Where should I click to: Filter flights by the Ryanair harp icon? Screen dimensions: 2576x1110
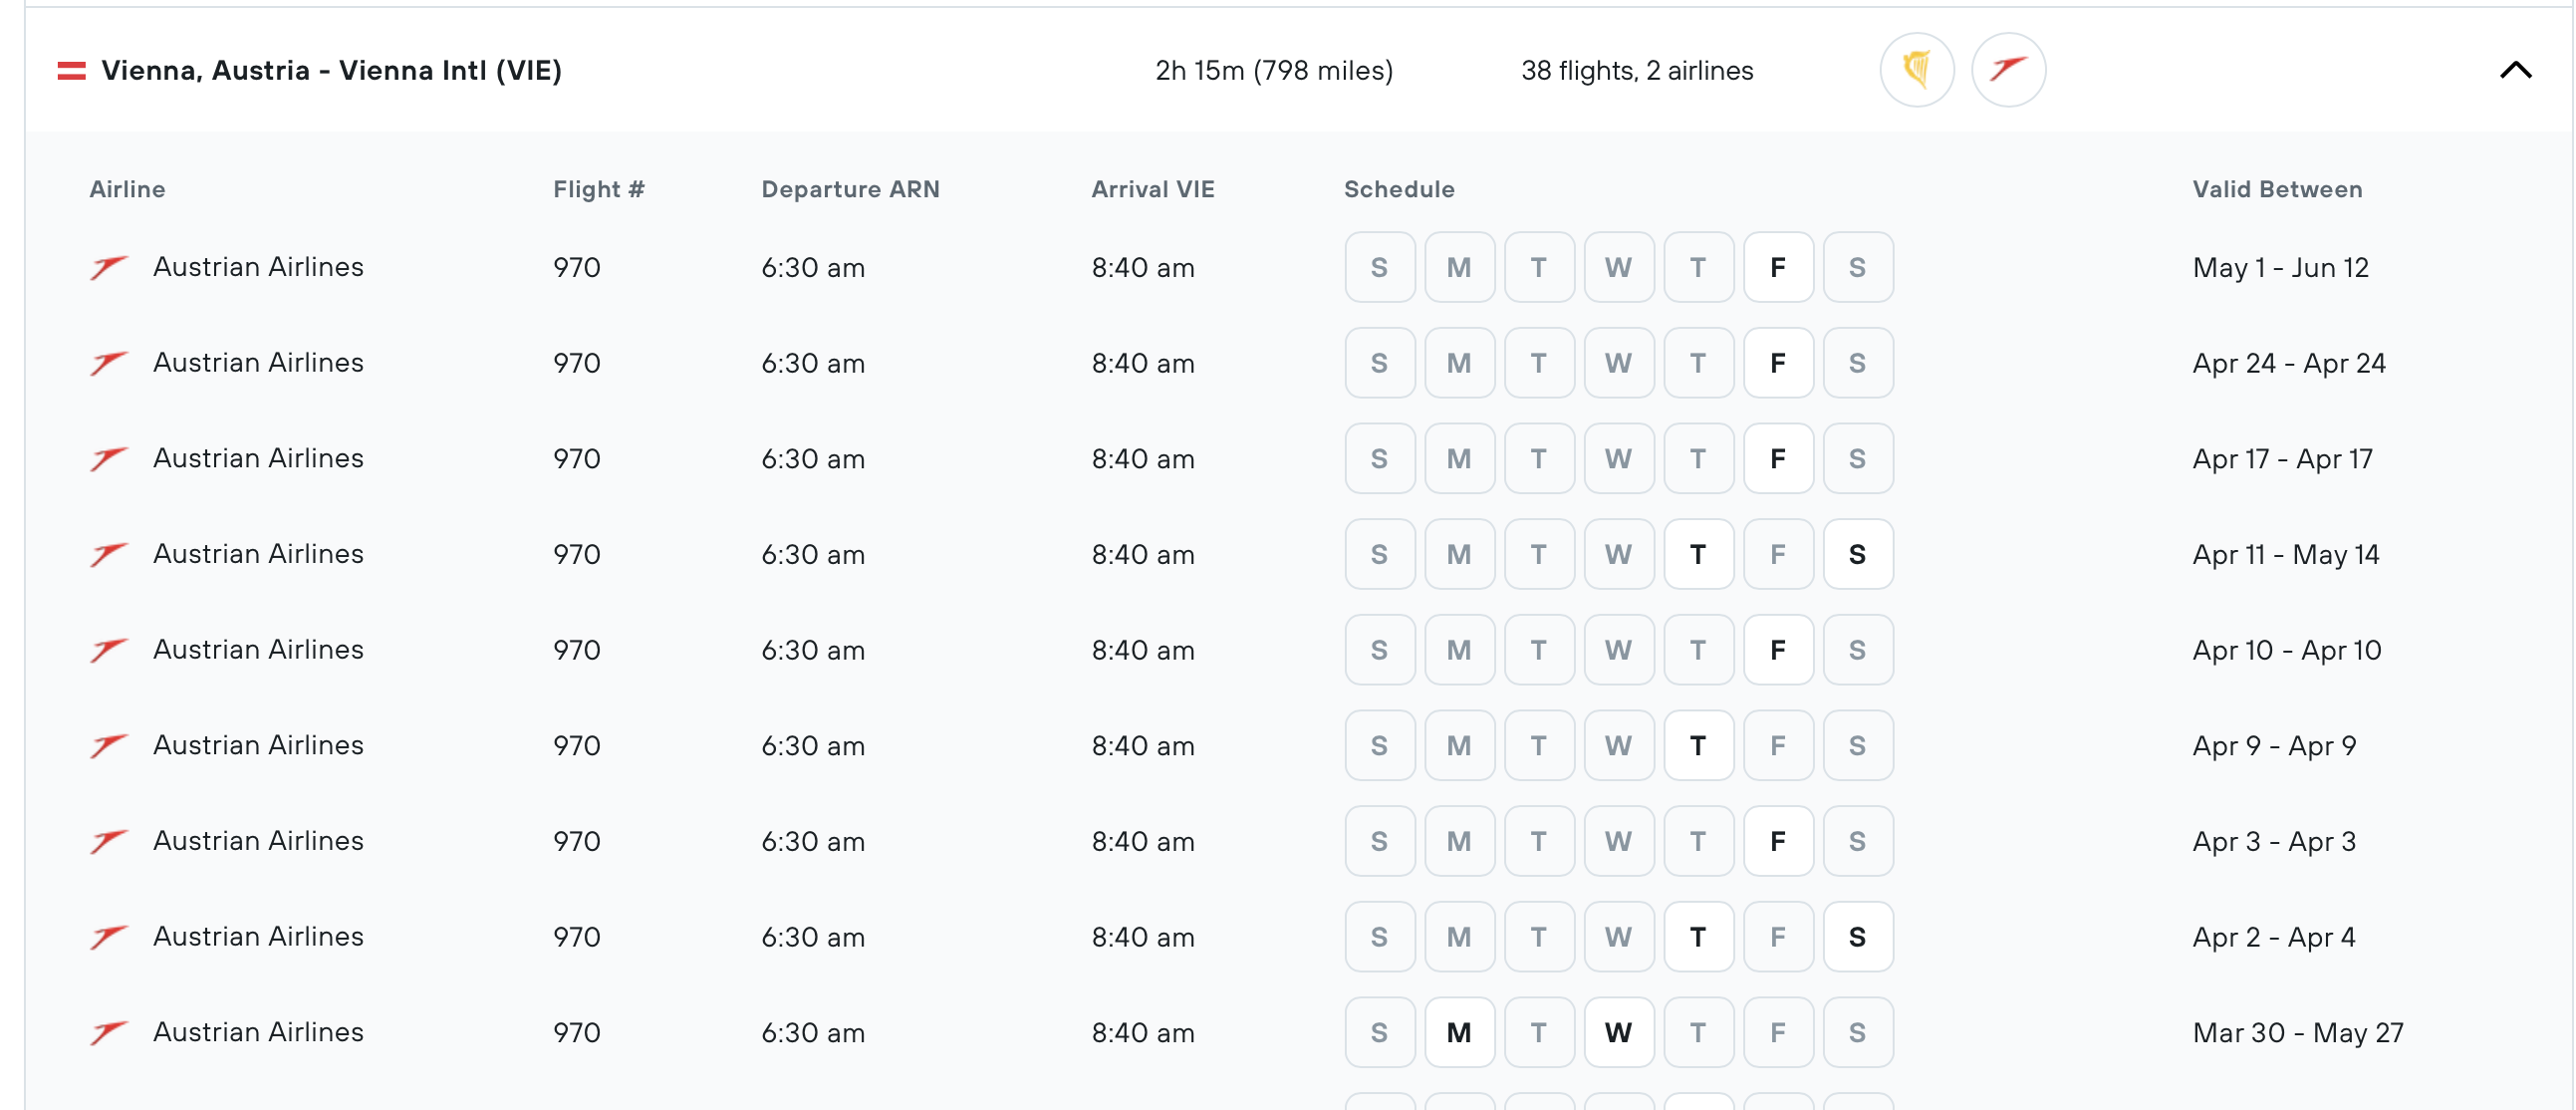click(x=1917, y=70)
